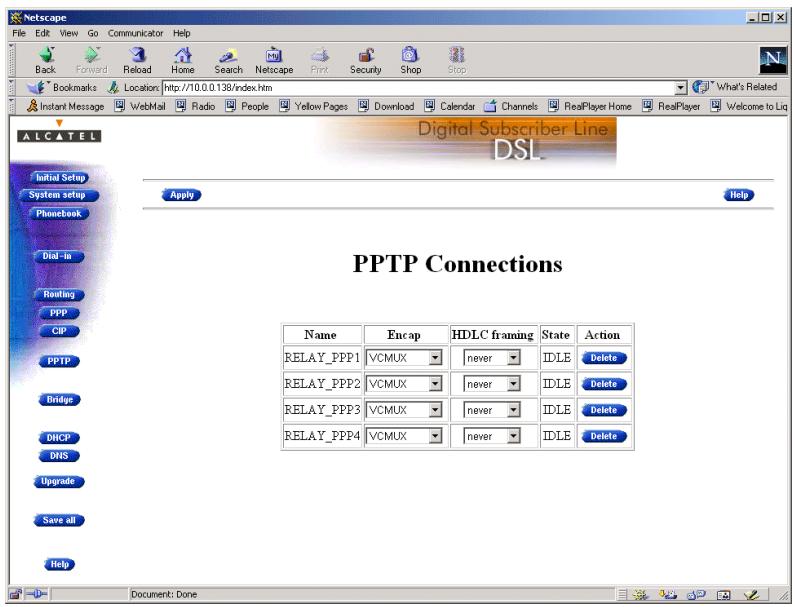Viewport: 795px width, 607px height.
Task: Click the What's Related icon
Action: click(701, 87)
